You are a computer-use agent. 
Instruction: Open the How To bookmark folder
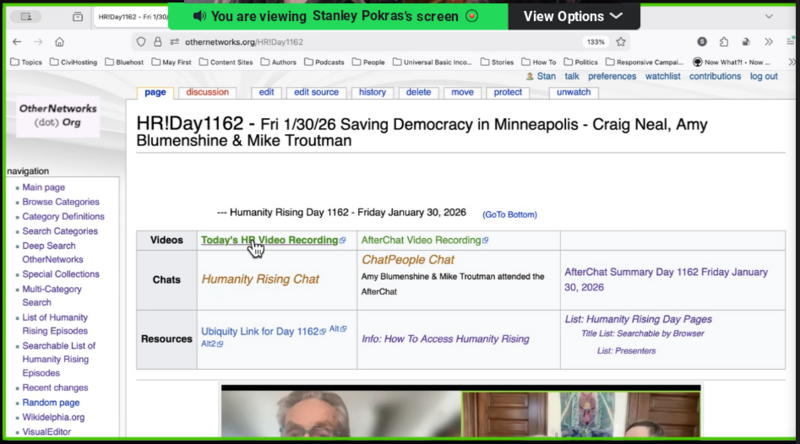(539, 62)
